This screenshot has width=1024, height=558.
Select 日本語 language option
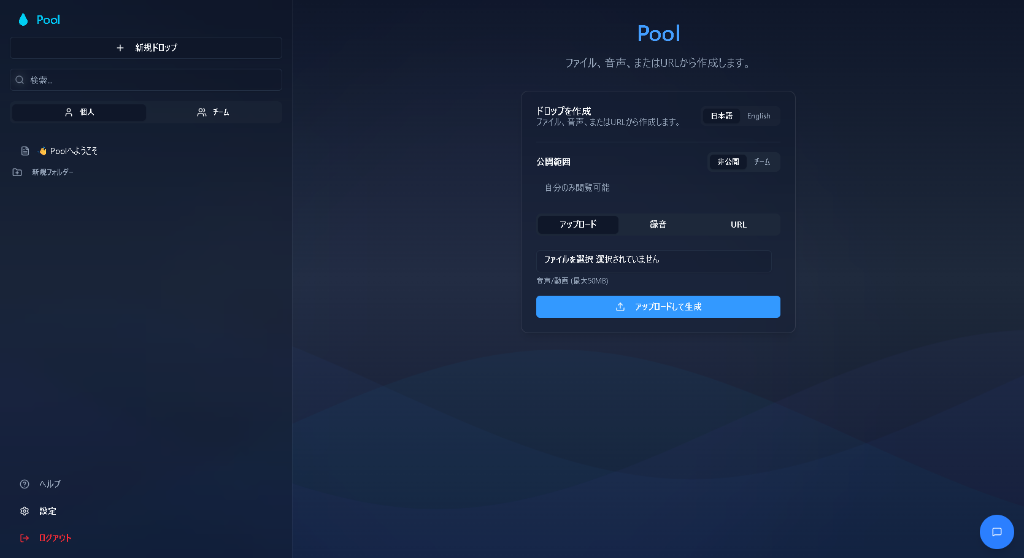722,116
